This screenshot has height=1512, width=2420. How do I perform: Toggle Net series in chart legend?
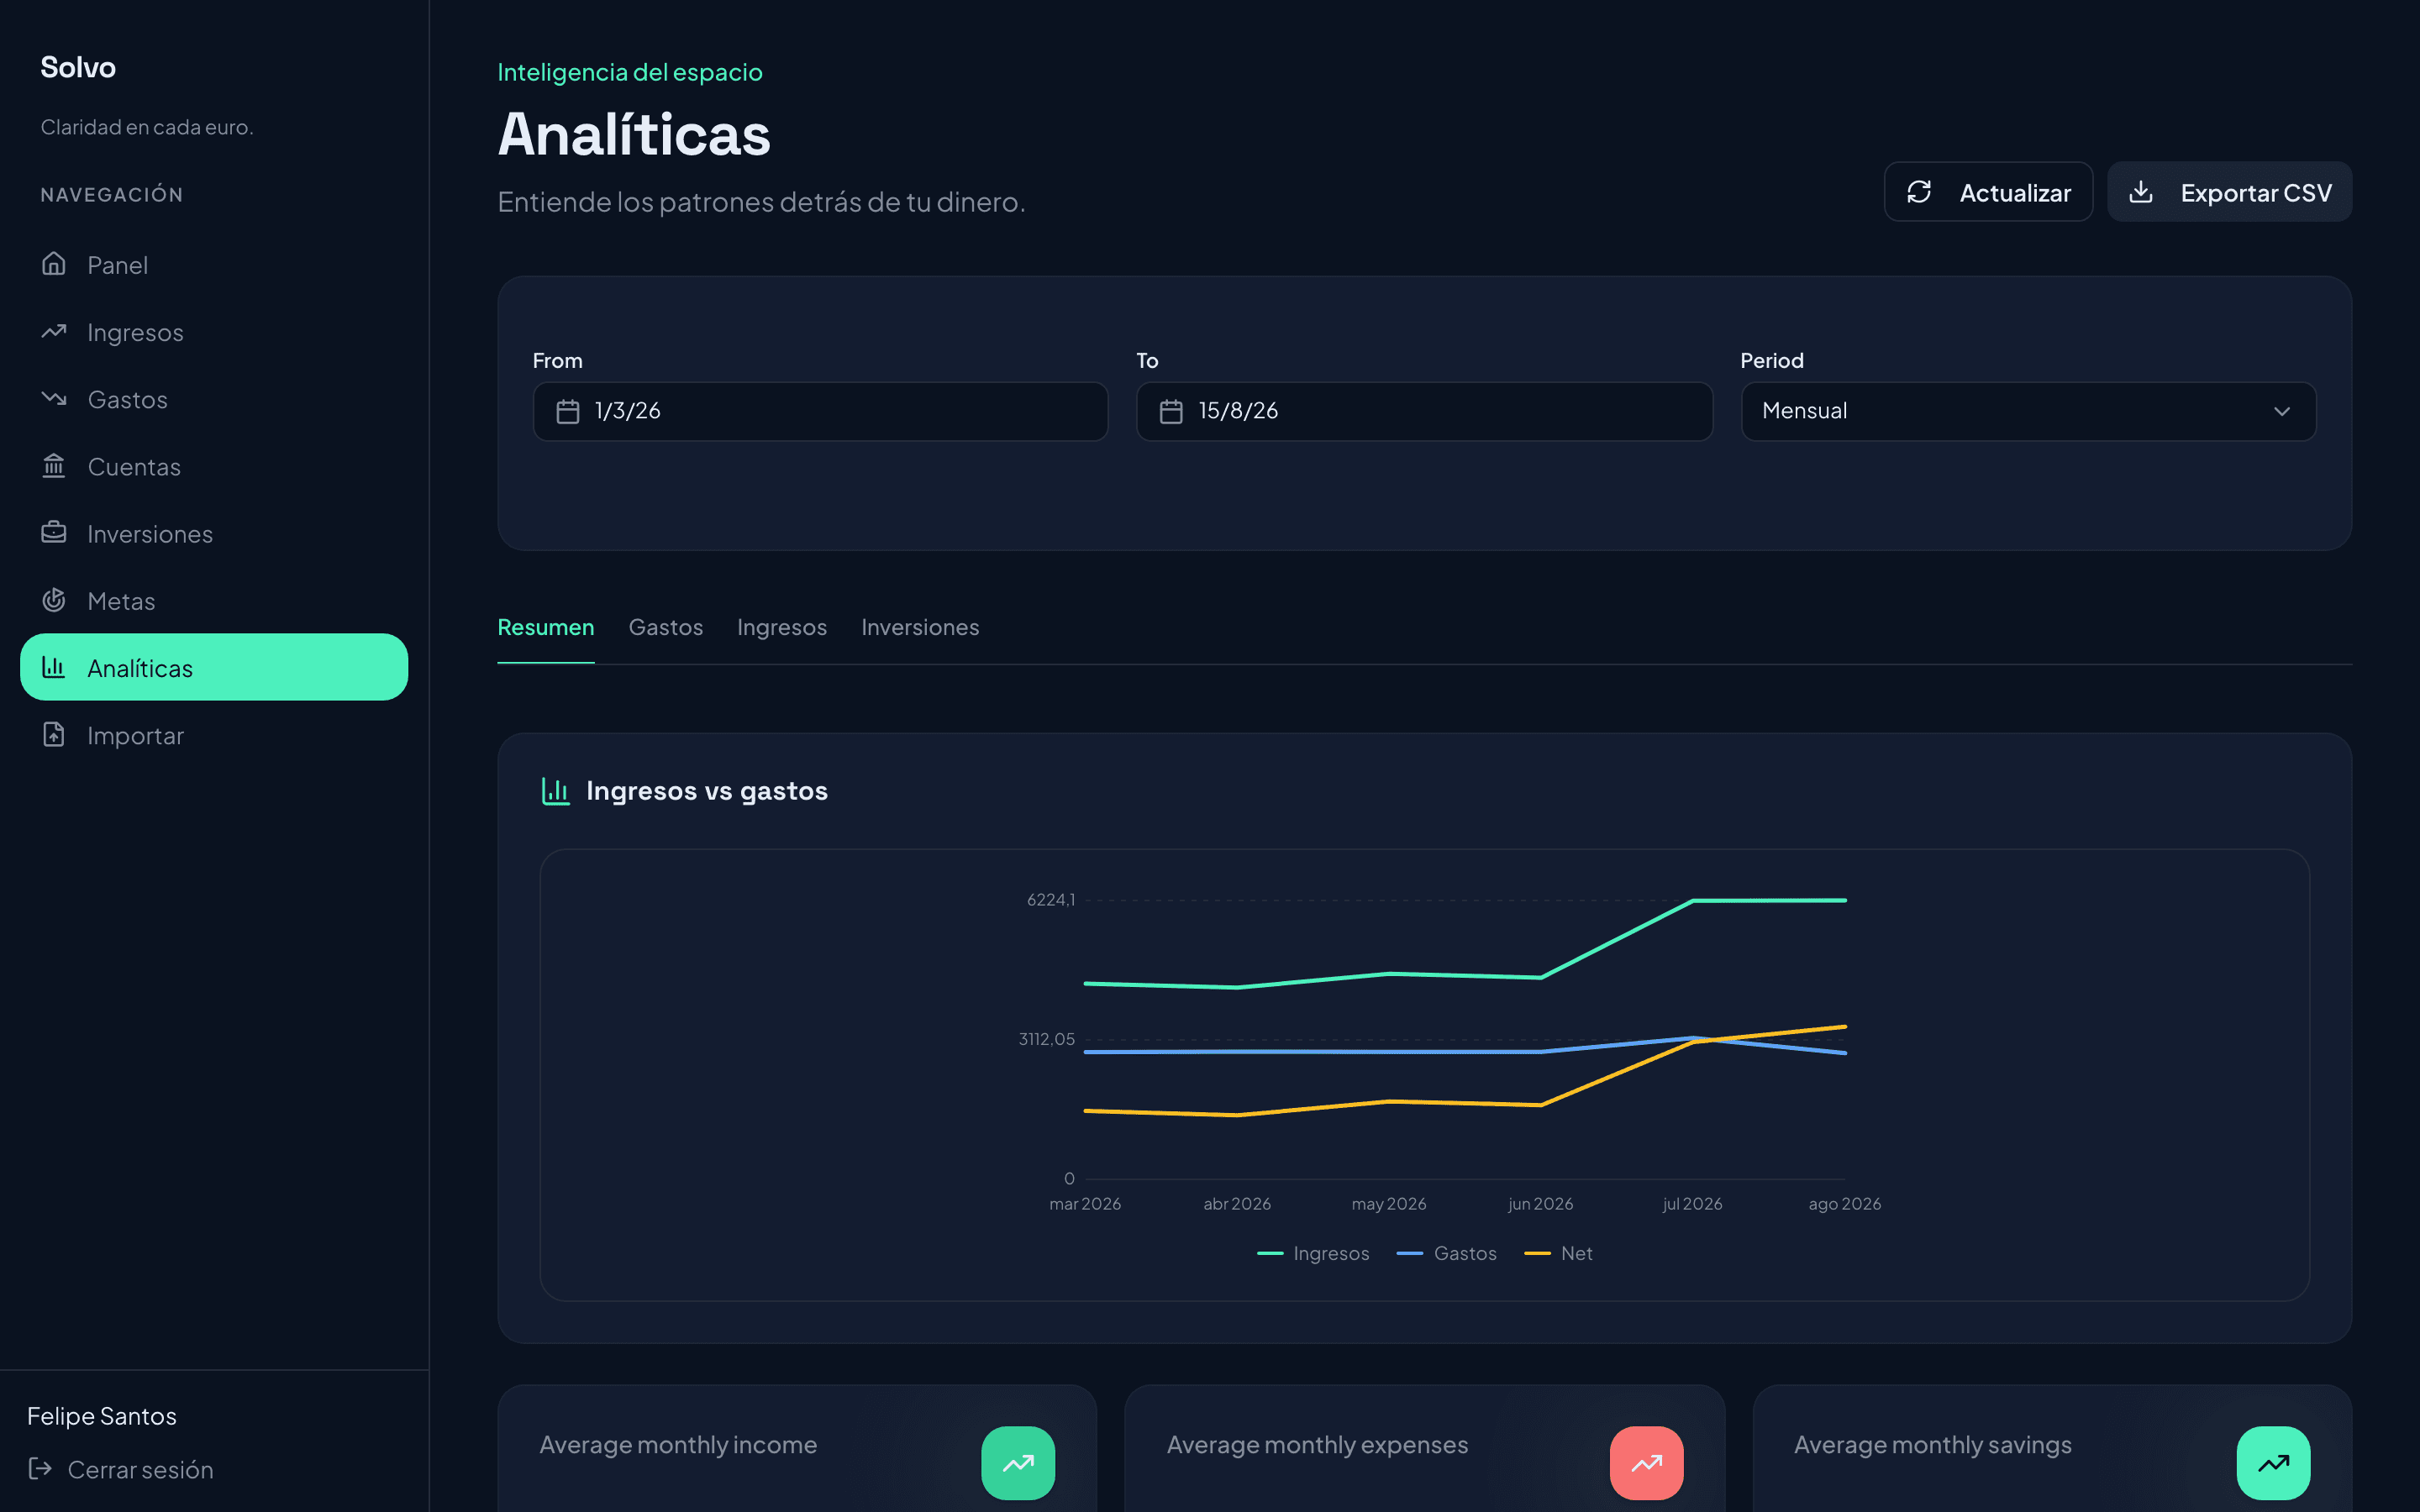(1558, 1253)
